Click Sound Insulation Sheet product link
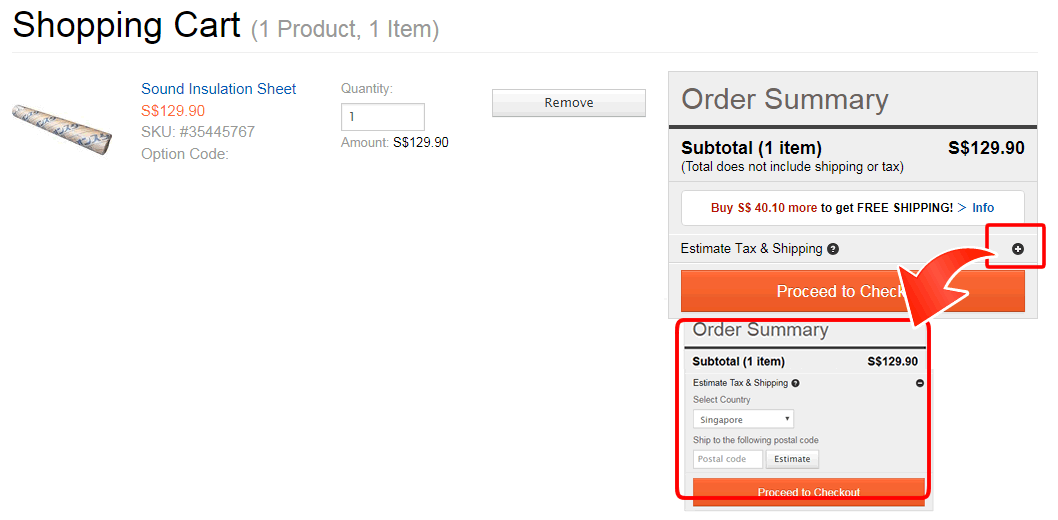1058x520 pixels. click(x=218, y=89)
